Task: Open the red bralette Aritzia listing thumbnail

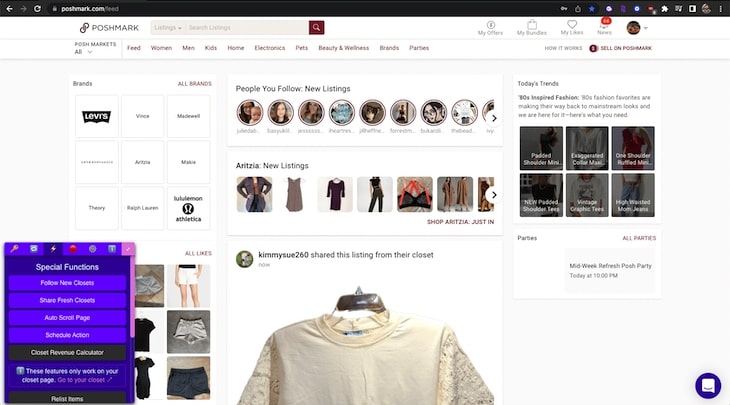Action: click(414, 195)
